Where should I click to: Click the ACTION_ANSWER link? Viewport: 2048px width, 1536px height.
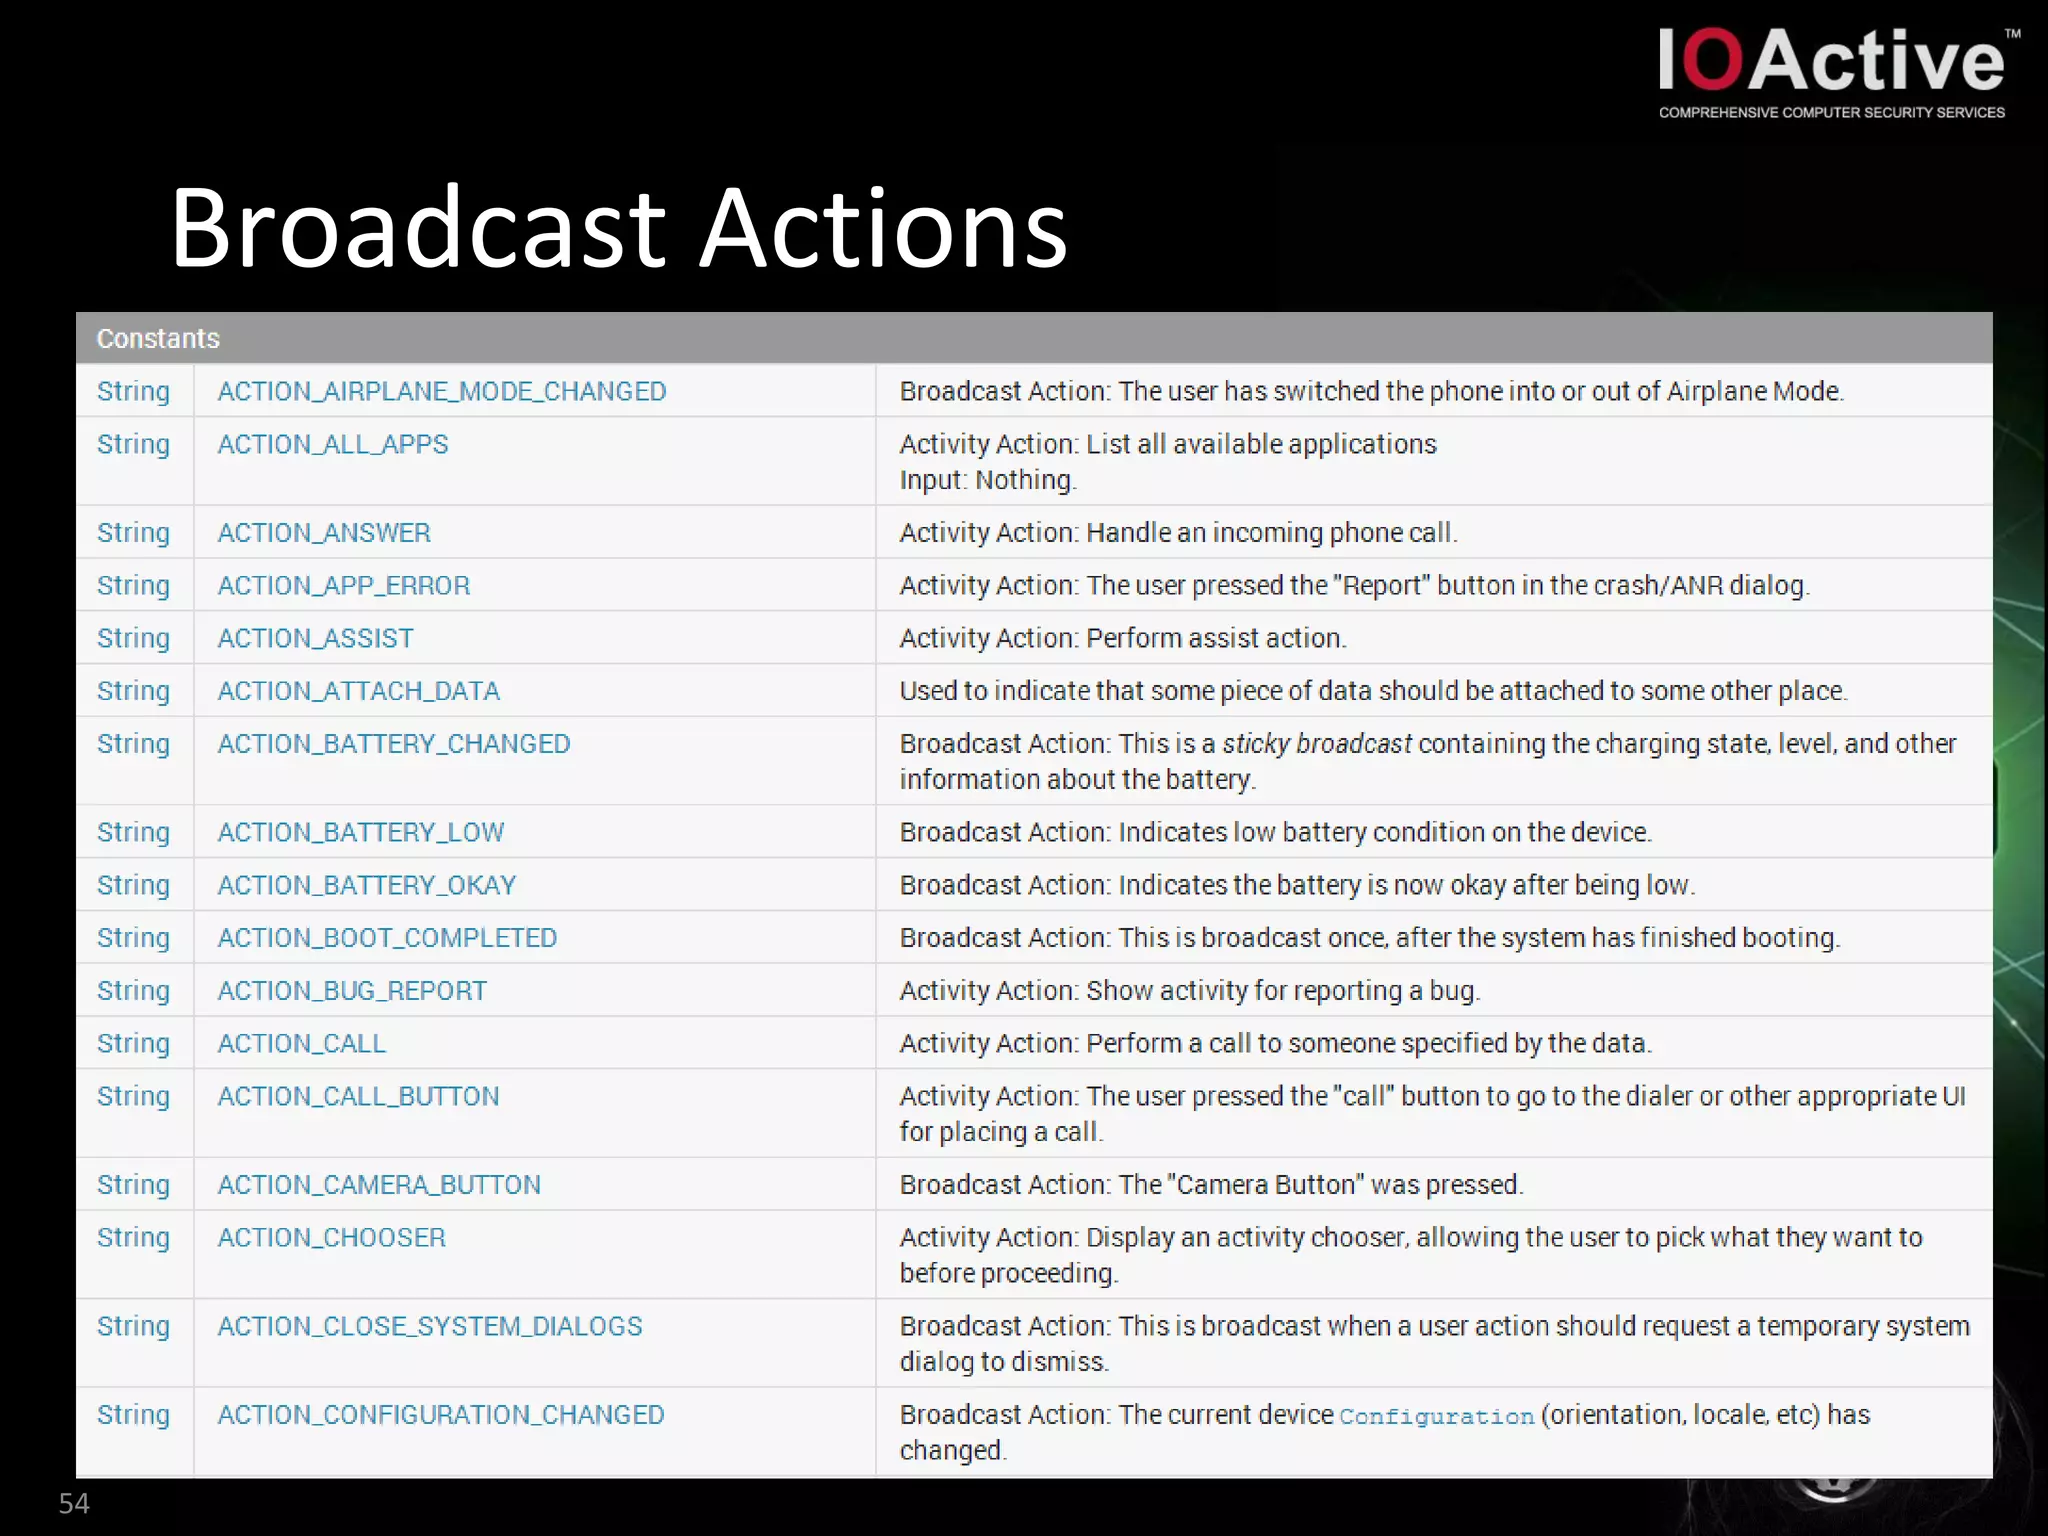324,532
